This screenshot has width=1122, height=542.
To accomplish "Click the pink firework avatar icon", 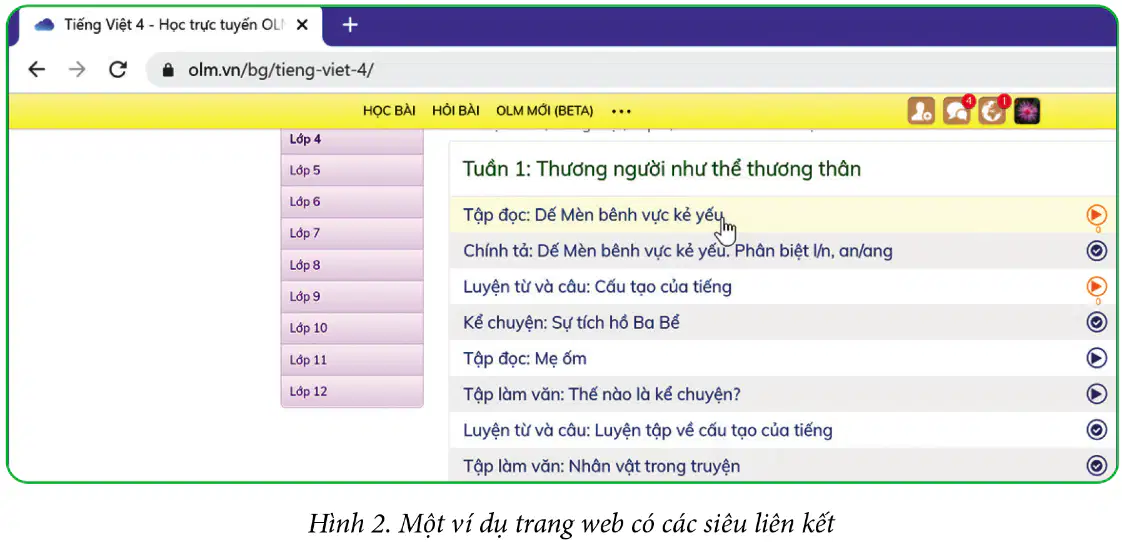I will click(x=1027, y=111).
